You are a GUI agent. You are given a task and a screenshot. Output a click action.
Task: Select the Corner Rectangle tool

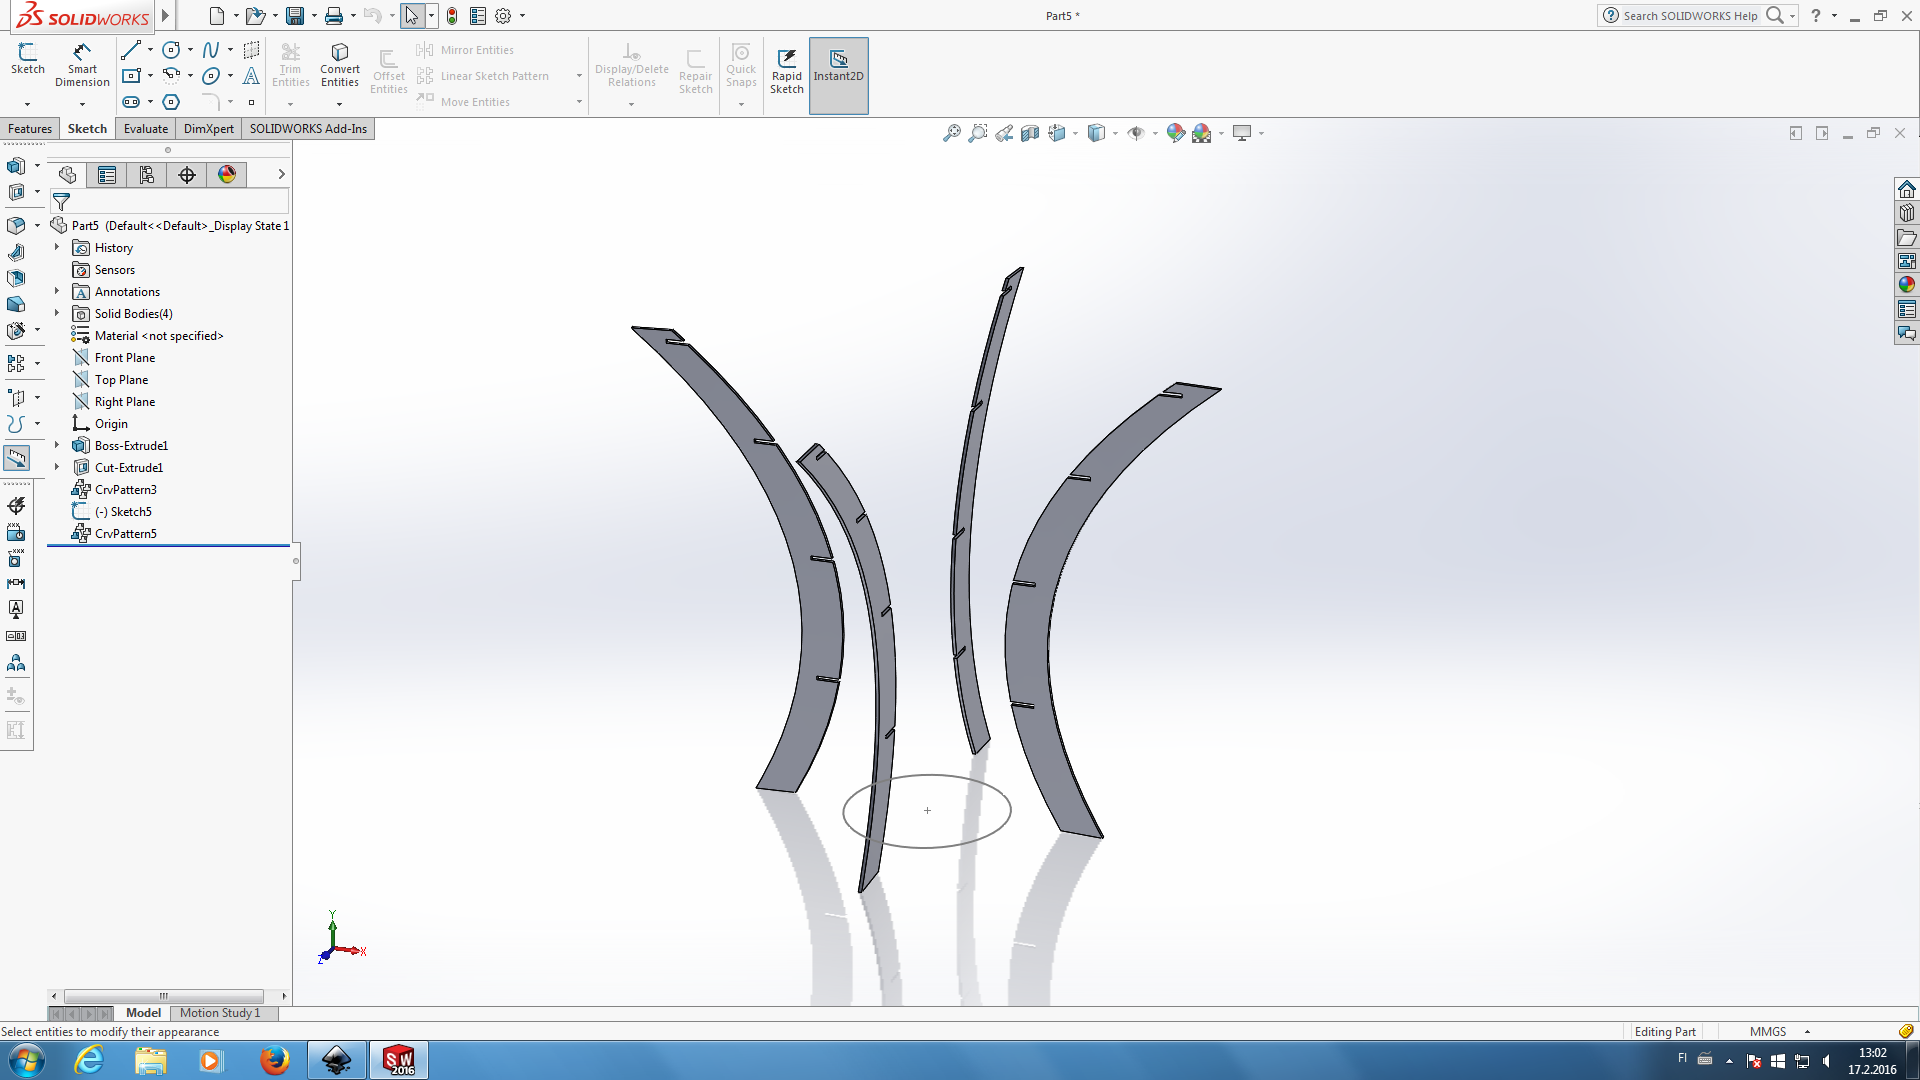(x=131, y=76)
